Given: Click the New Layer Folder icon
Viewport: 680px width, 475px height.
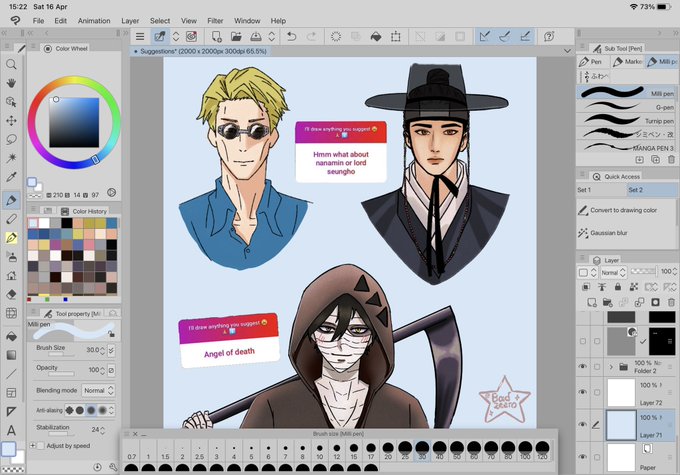Looking at the screenshot, I should click(607, 302).
